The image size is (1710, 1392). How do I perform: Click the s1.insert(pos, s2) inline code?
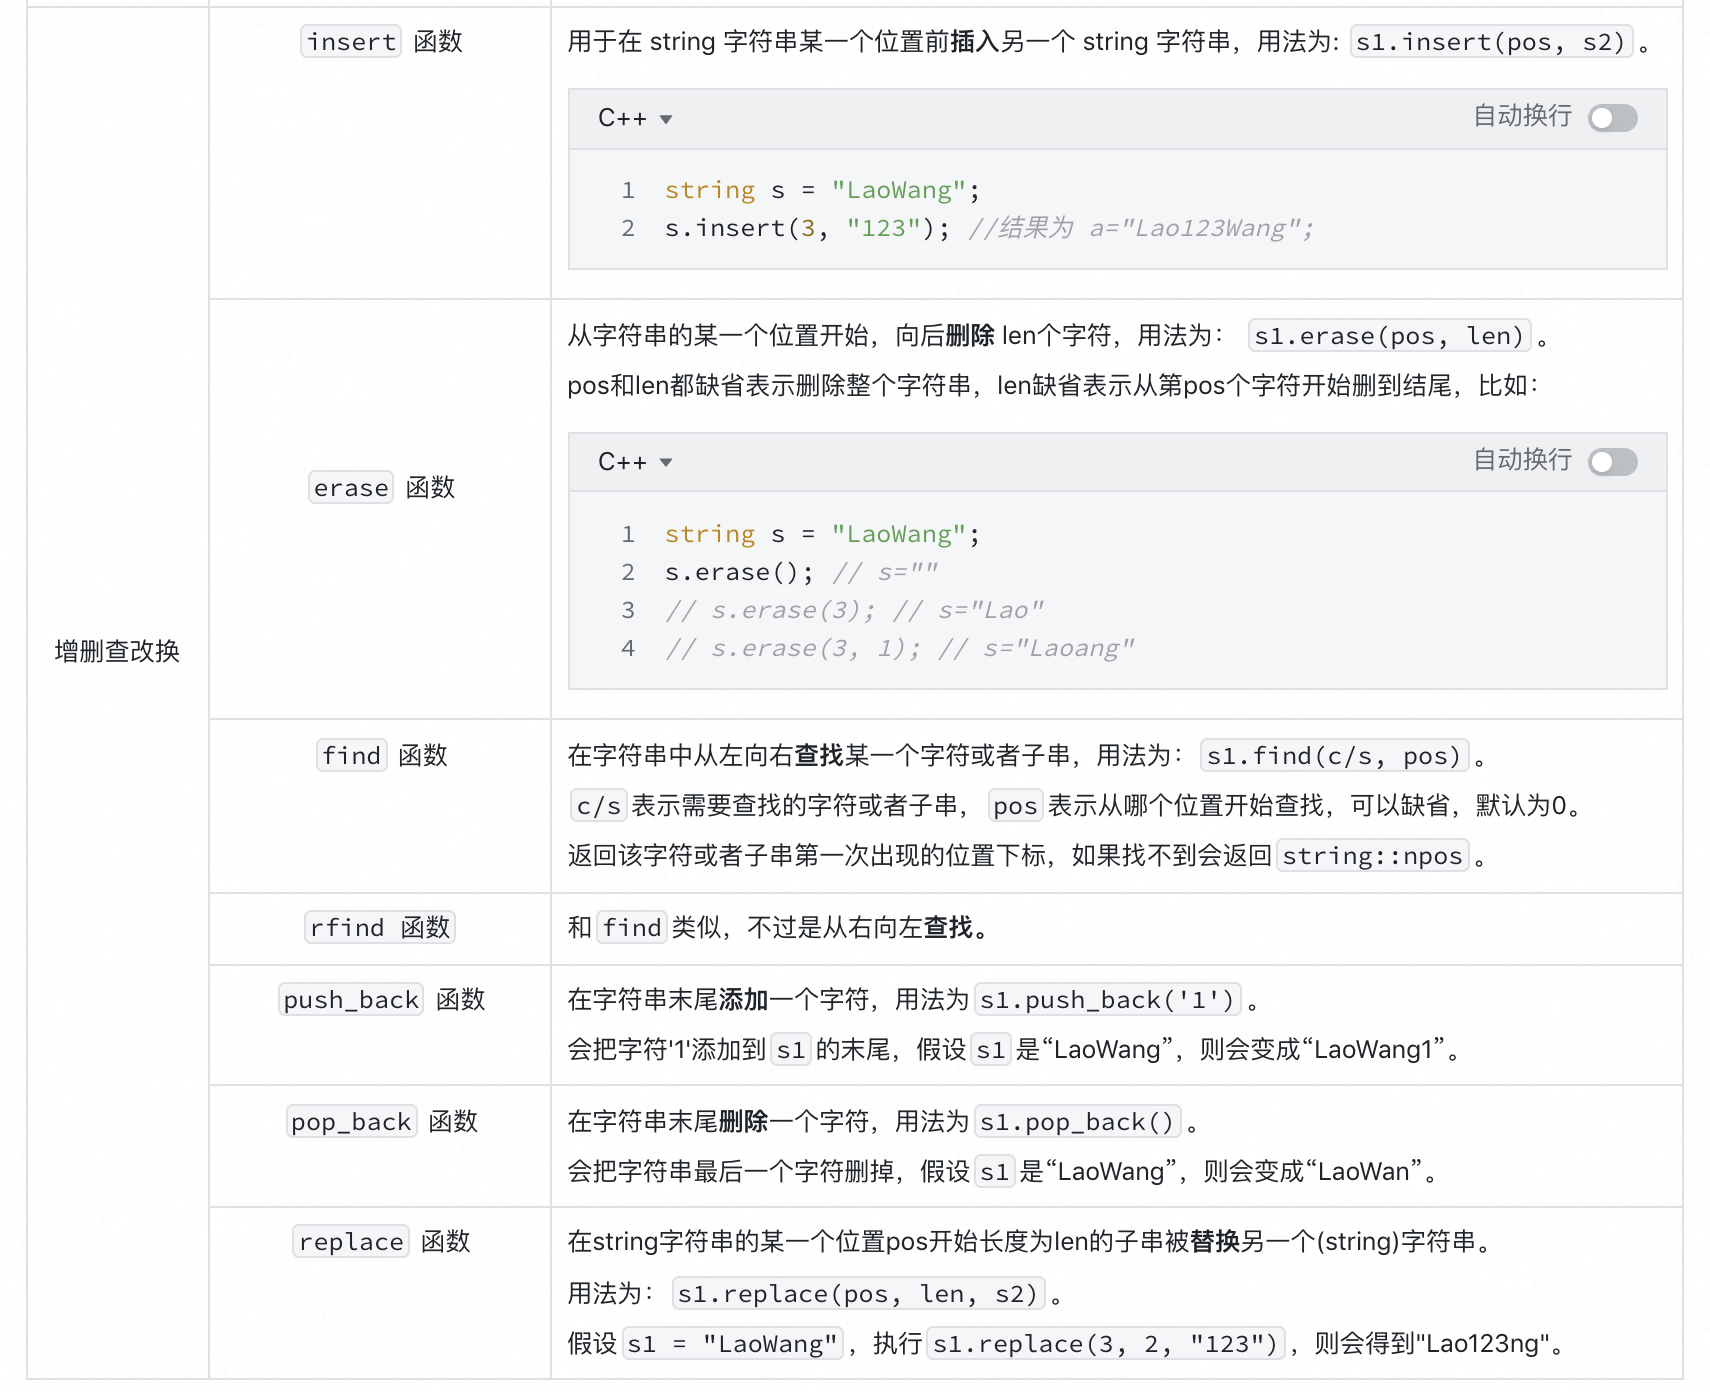[1491, 41]
